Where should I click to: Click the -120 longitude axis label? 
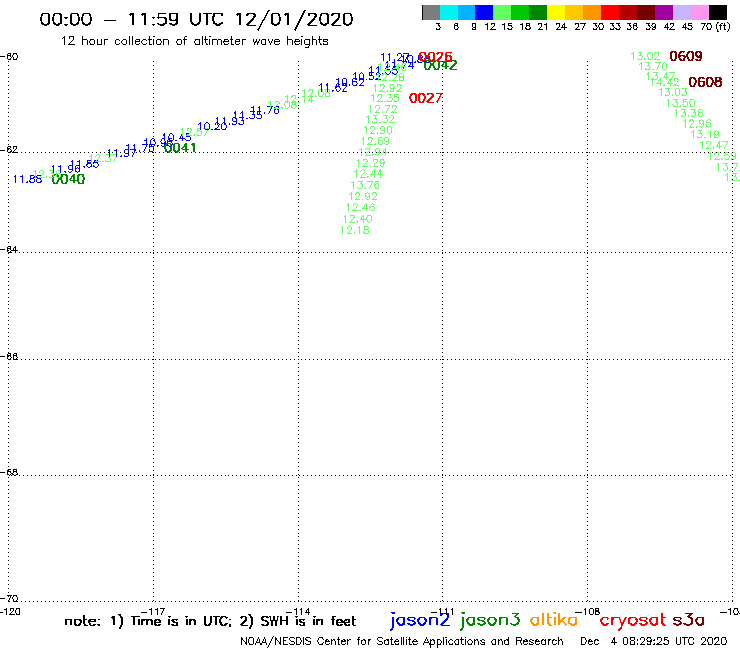coord(10,612)
